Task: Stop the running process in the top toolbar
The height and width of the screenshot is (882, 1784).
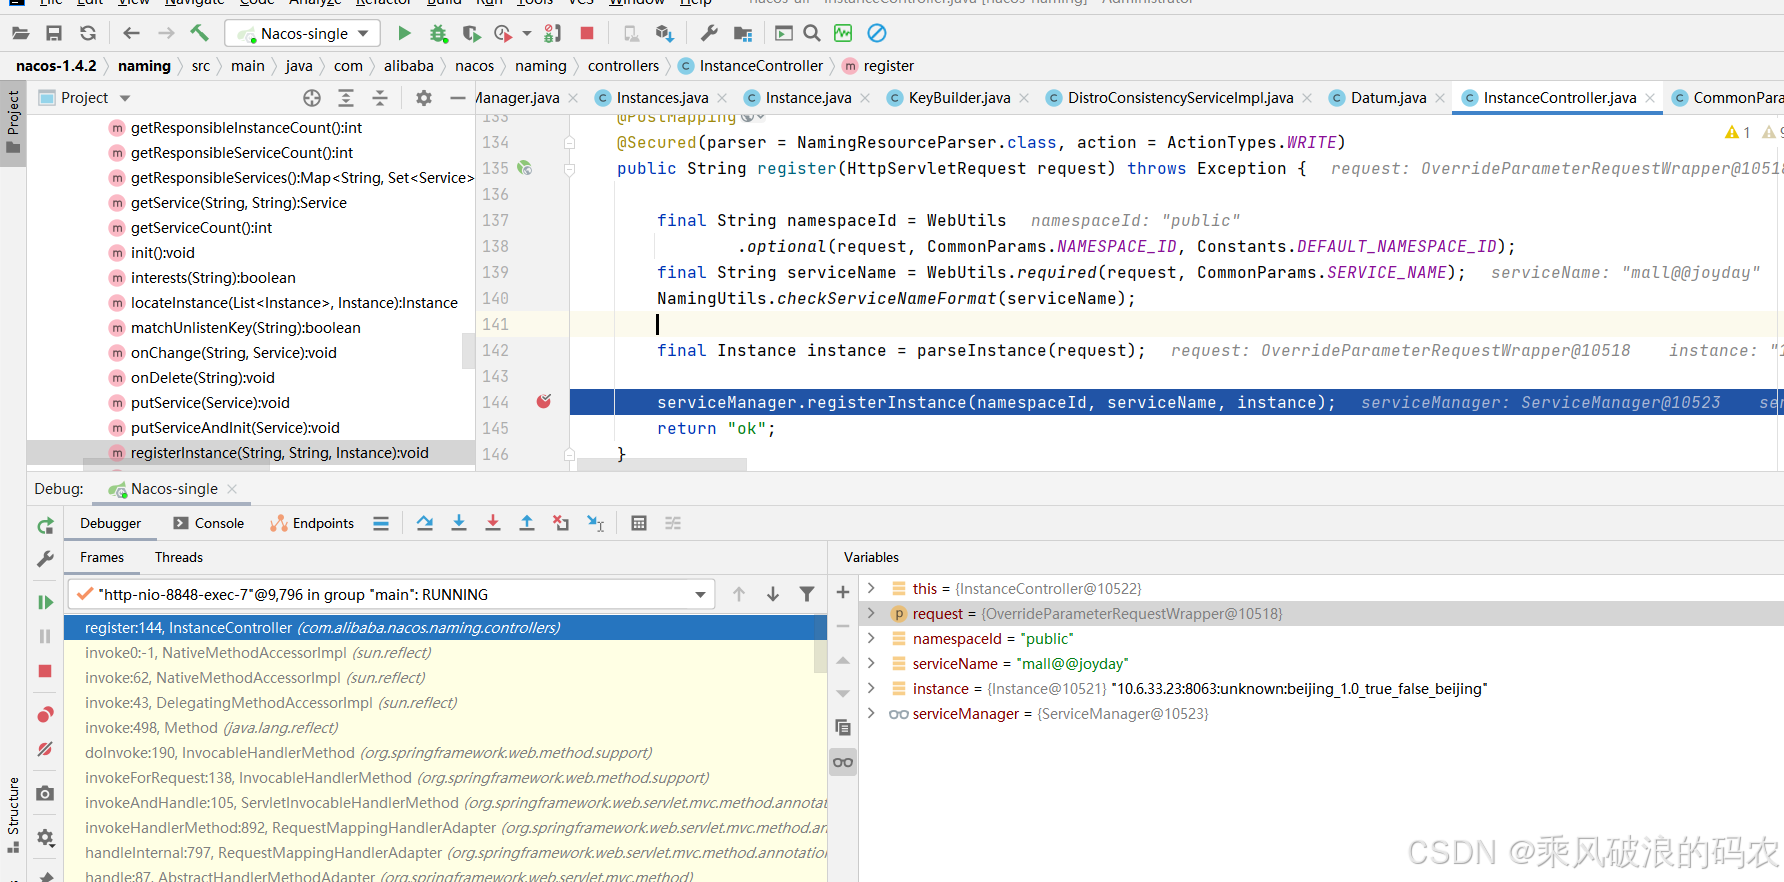Action: pyautogui.click(x=587, y=34)
